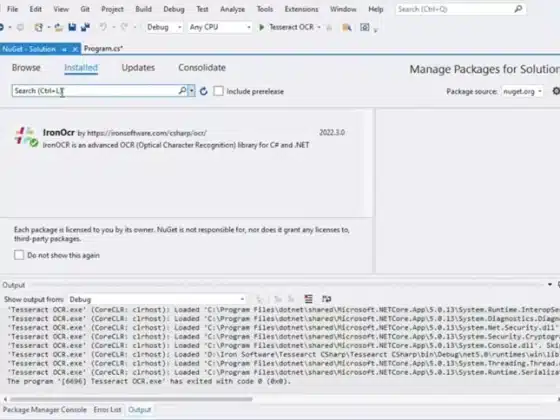Click Output scrollbar left arrow
The width and height of the screenshot is (560, 420).
(5, 399)
